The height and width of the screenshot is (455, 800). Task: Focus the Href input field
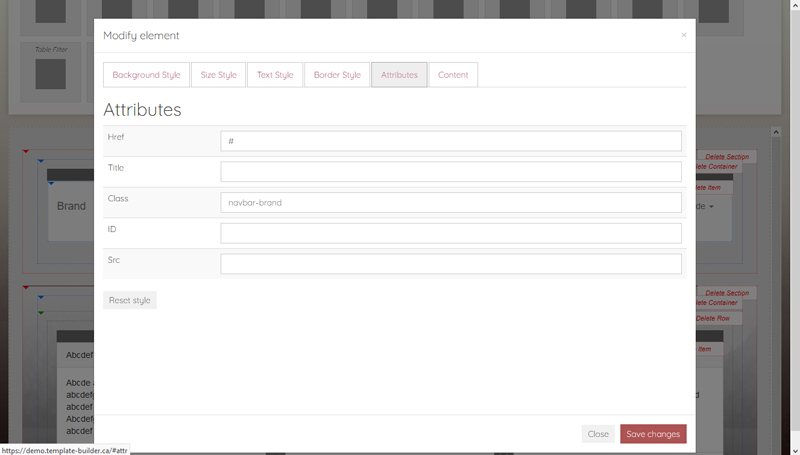[450, 141]
